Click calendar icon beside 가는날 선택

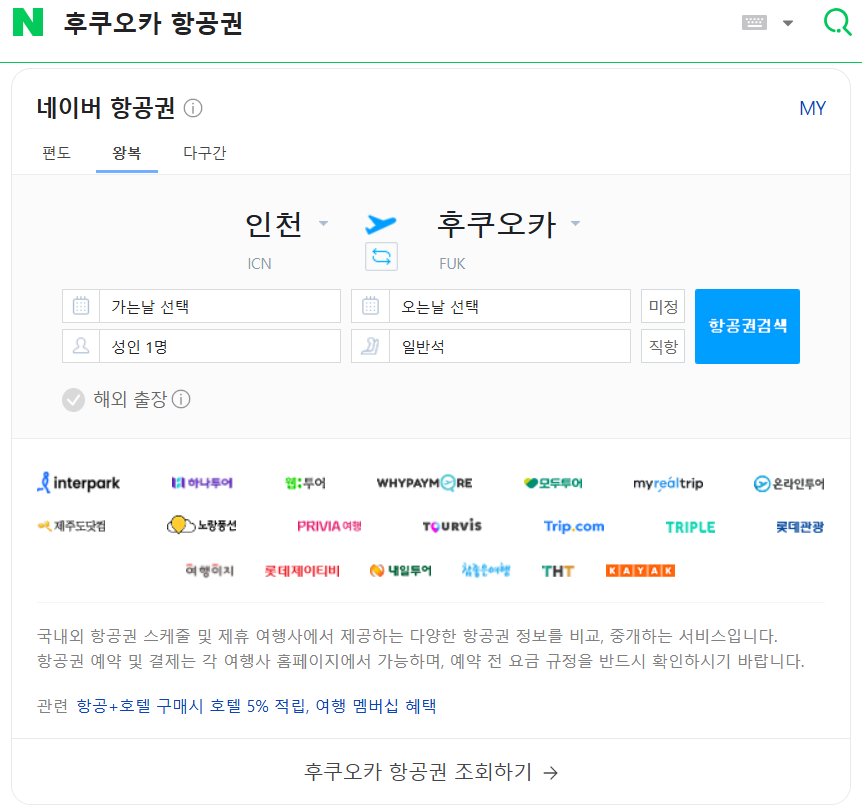81,306
